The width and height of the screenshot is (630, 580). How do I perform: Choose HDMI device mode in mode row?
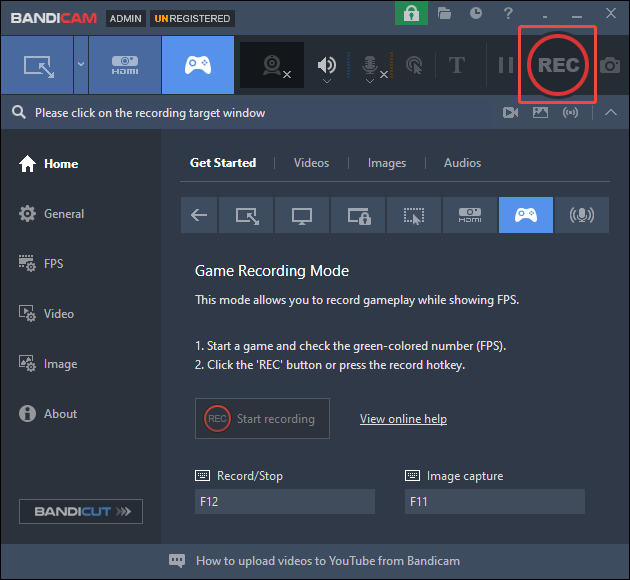pos(470,215)
